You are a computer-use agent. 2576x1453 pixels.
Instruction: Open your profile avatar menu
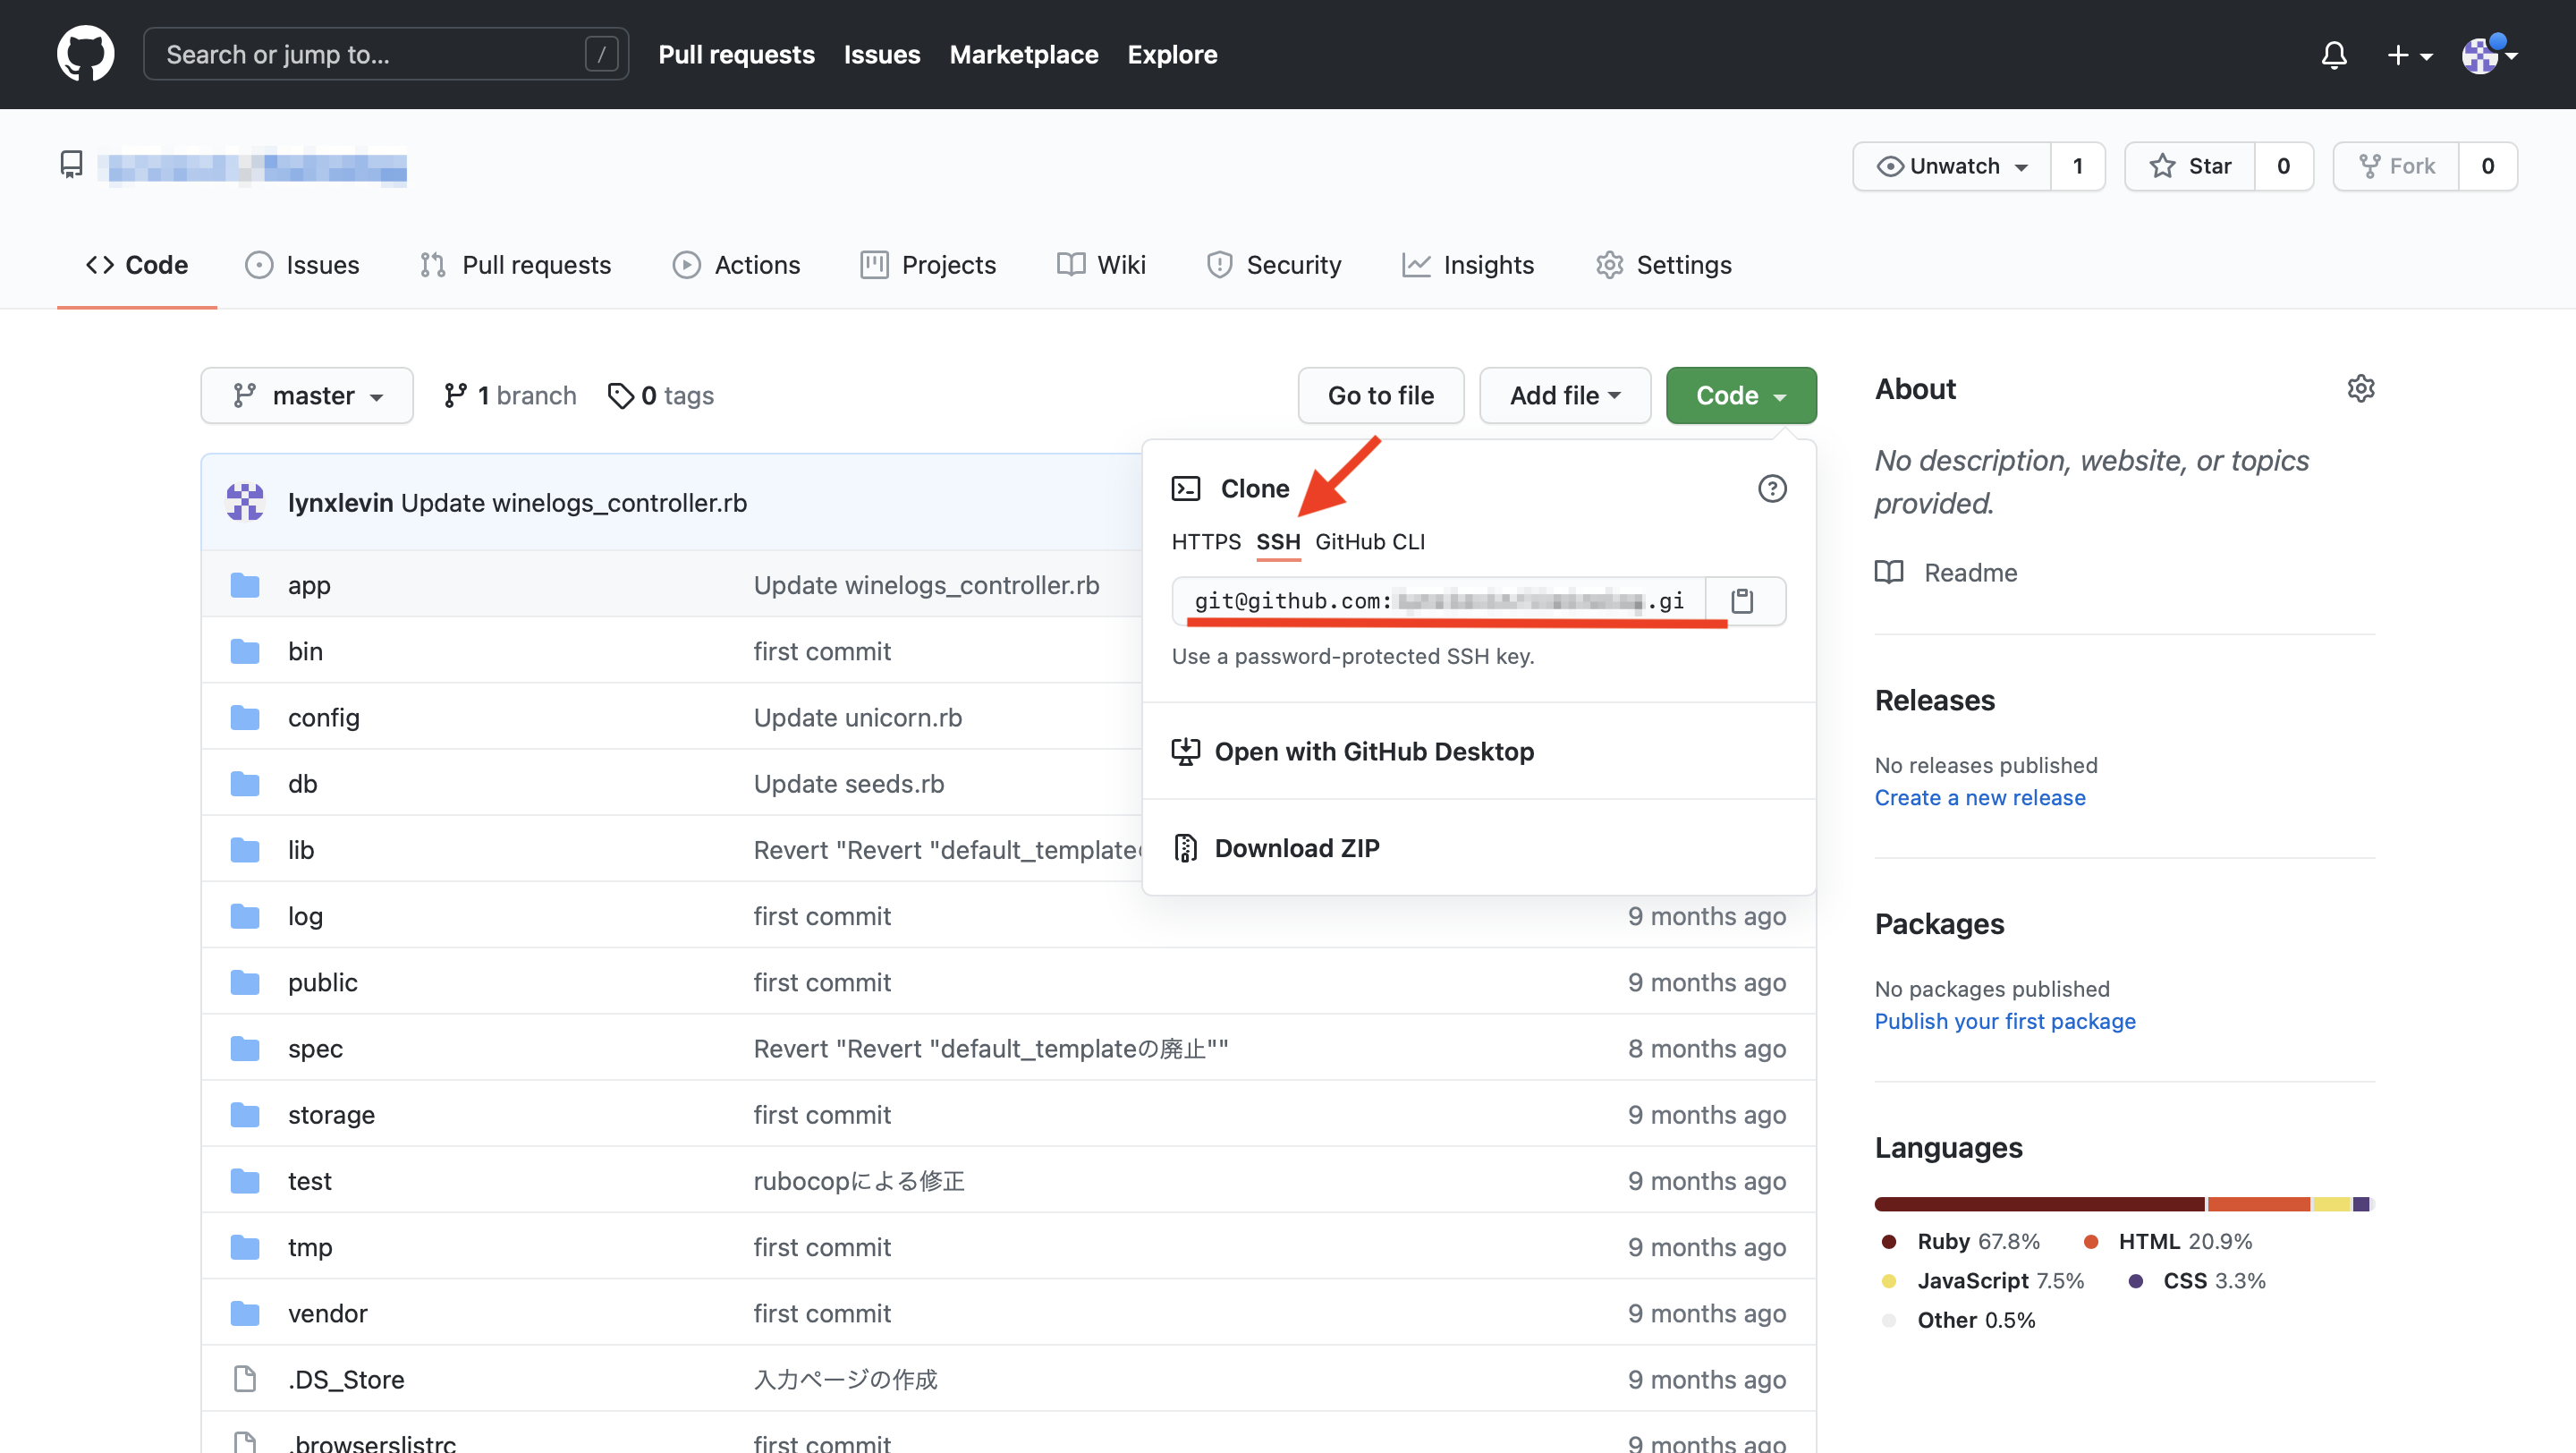(2484, 55)
